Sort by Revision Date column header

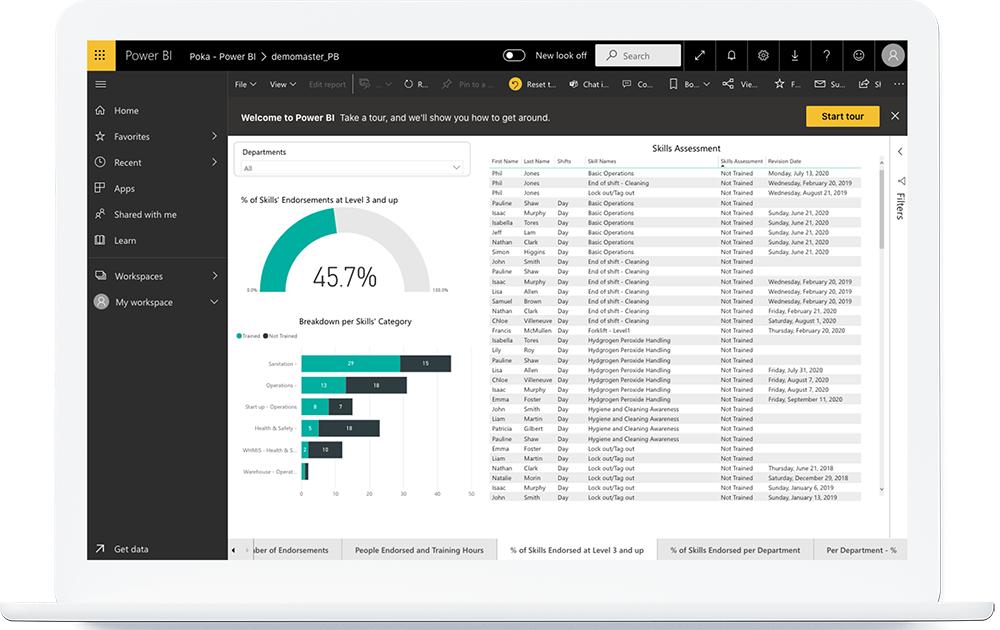click(784, 161)
